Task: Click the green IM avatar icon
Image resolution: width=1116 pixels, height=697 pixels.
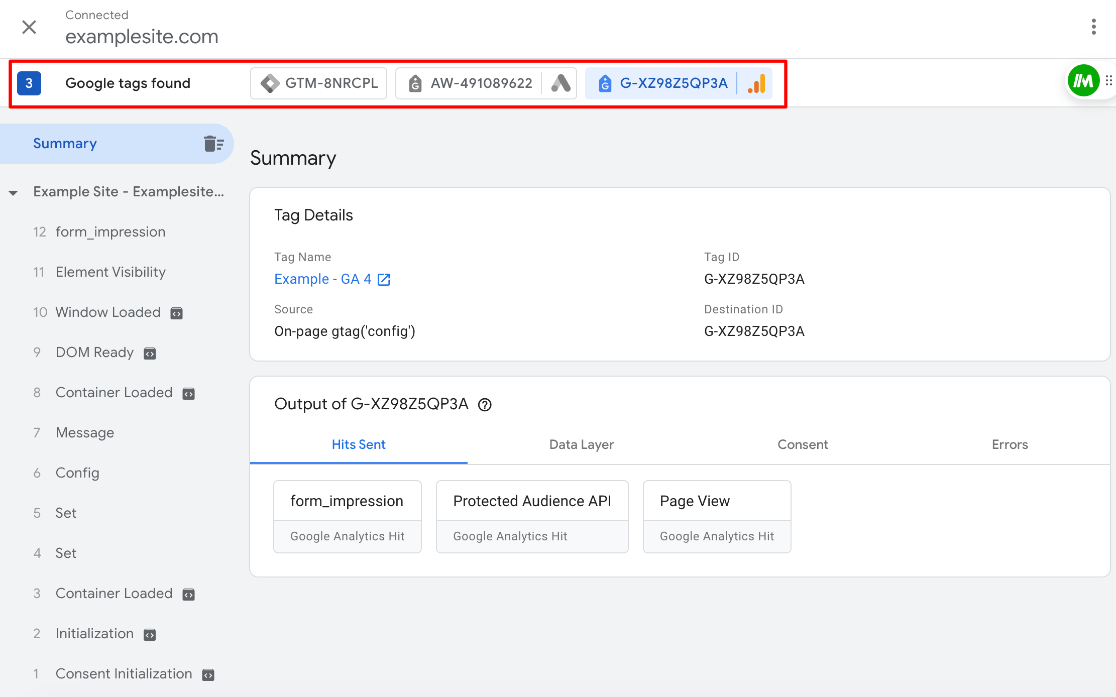Action: click(1084, 80)
